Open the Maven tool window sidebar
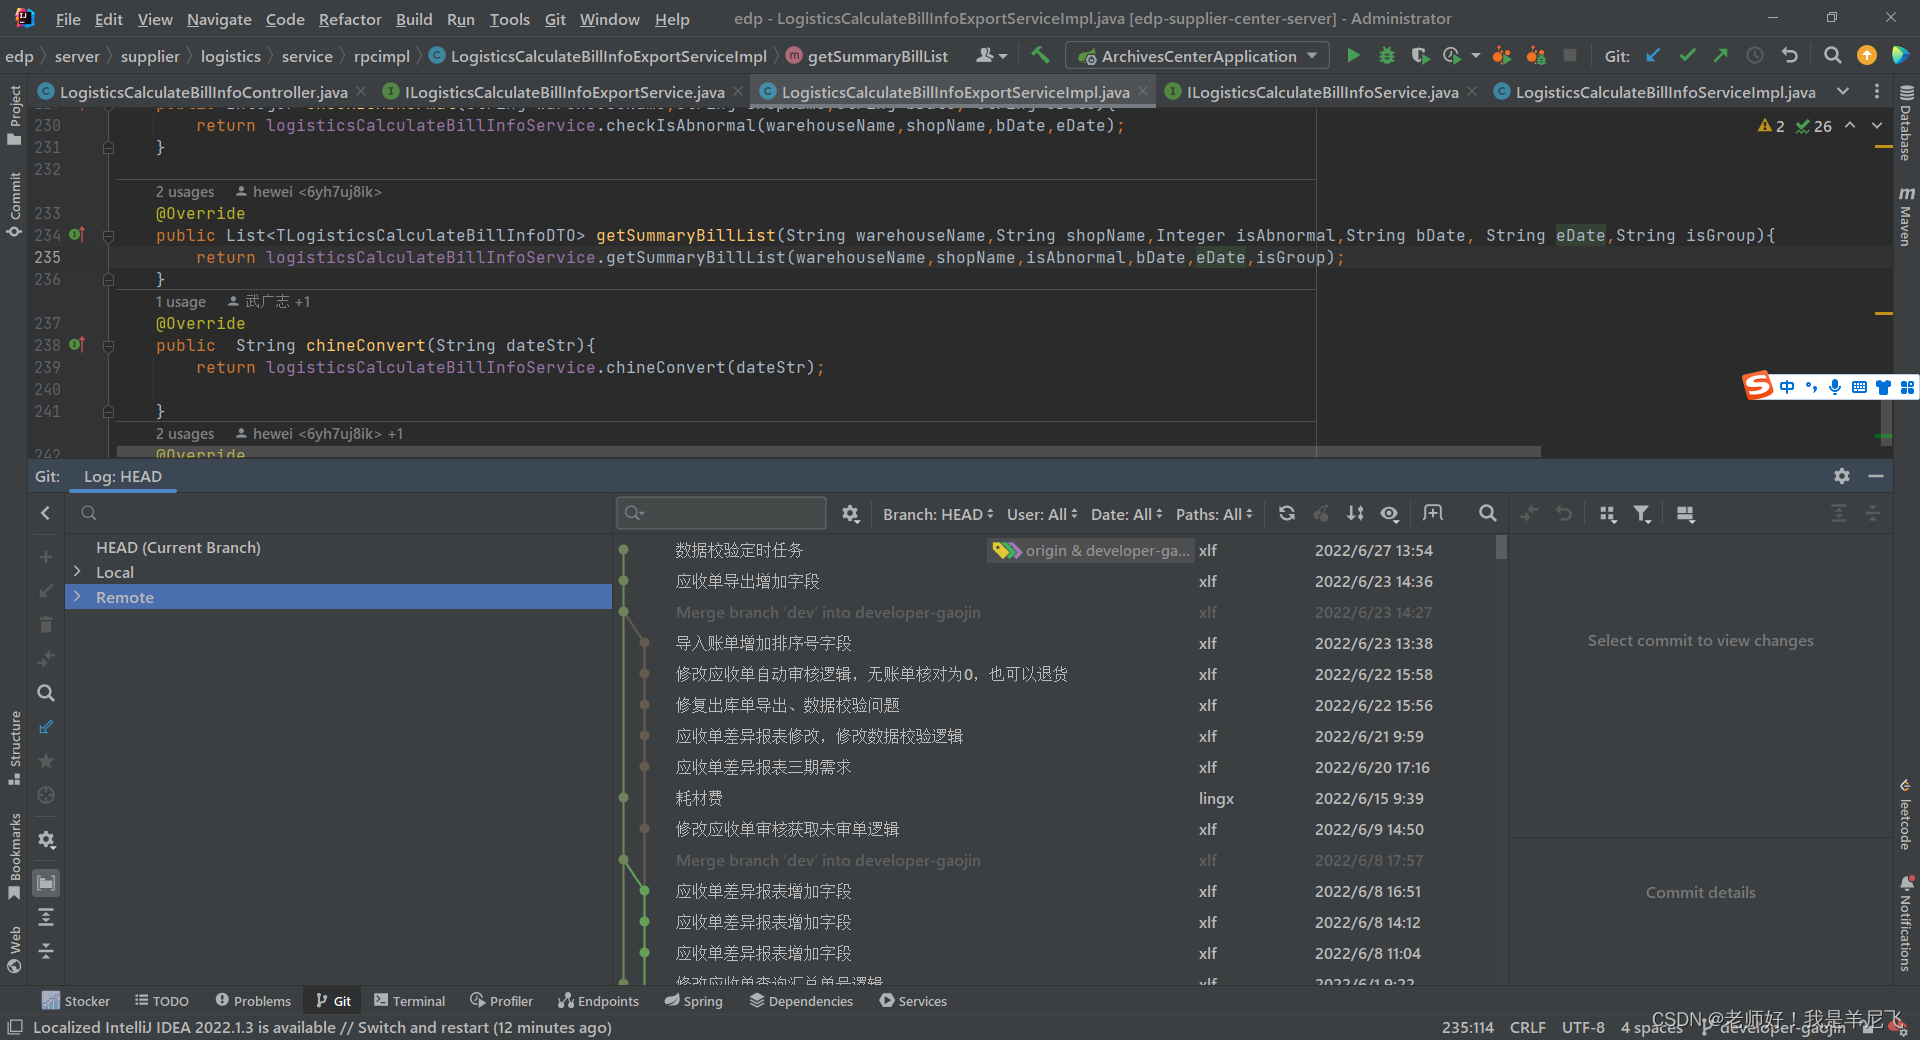 point(1906,216)
